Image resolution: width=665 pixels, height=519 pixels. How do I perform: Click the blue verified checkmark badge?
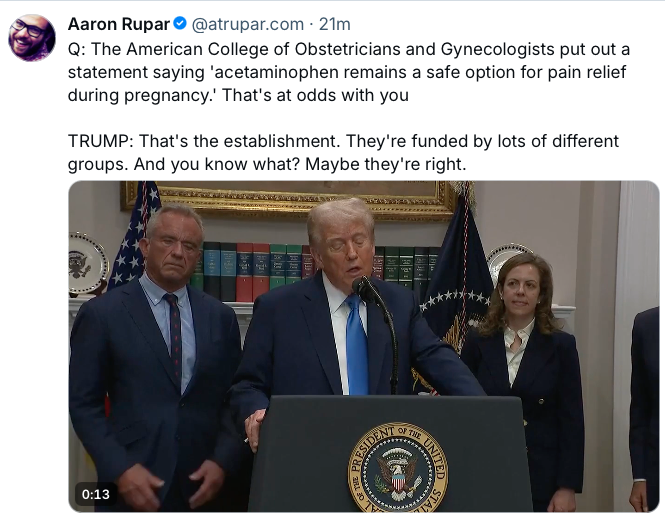pos(180,23)
